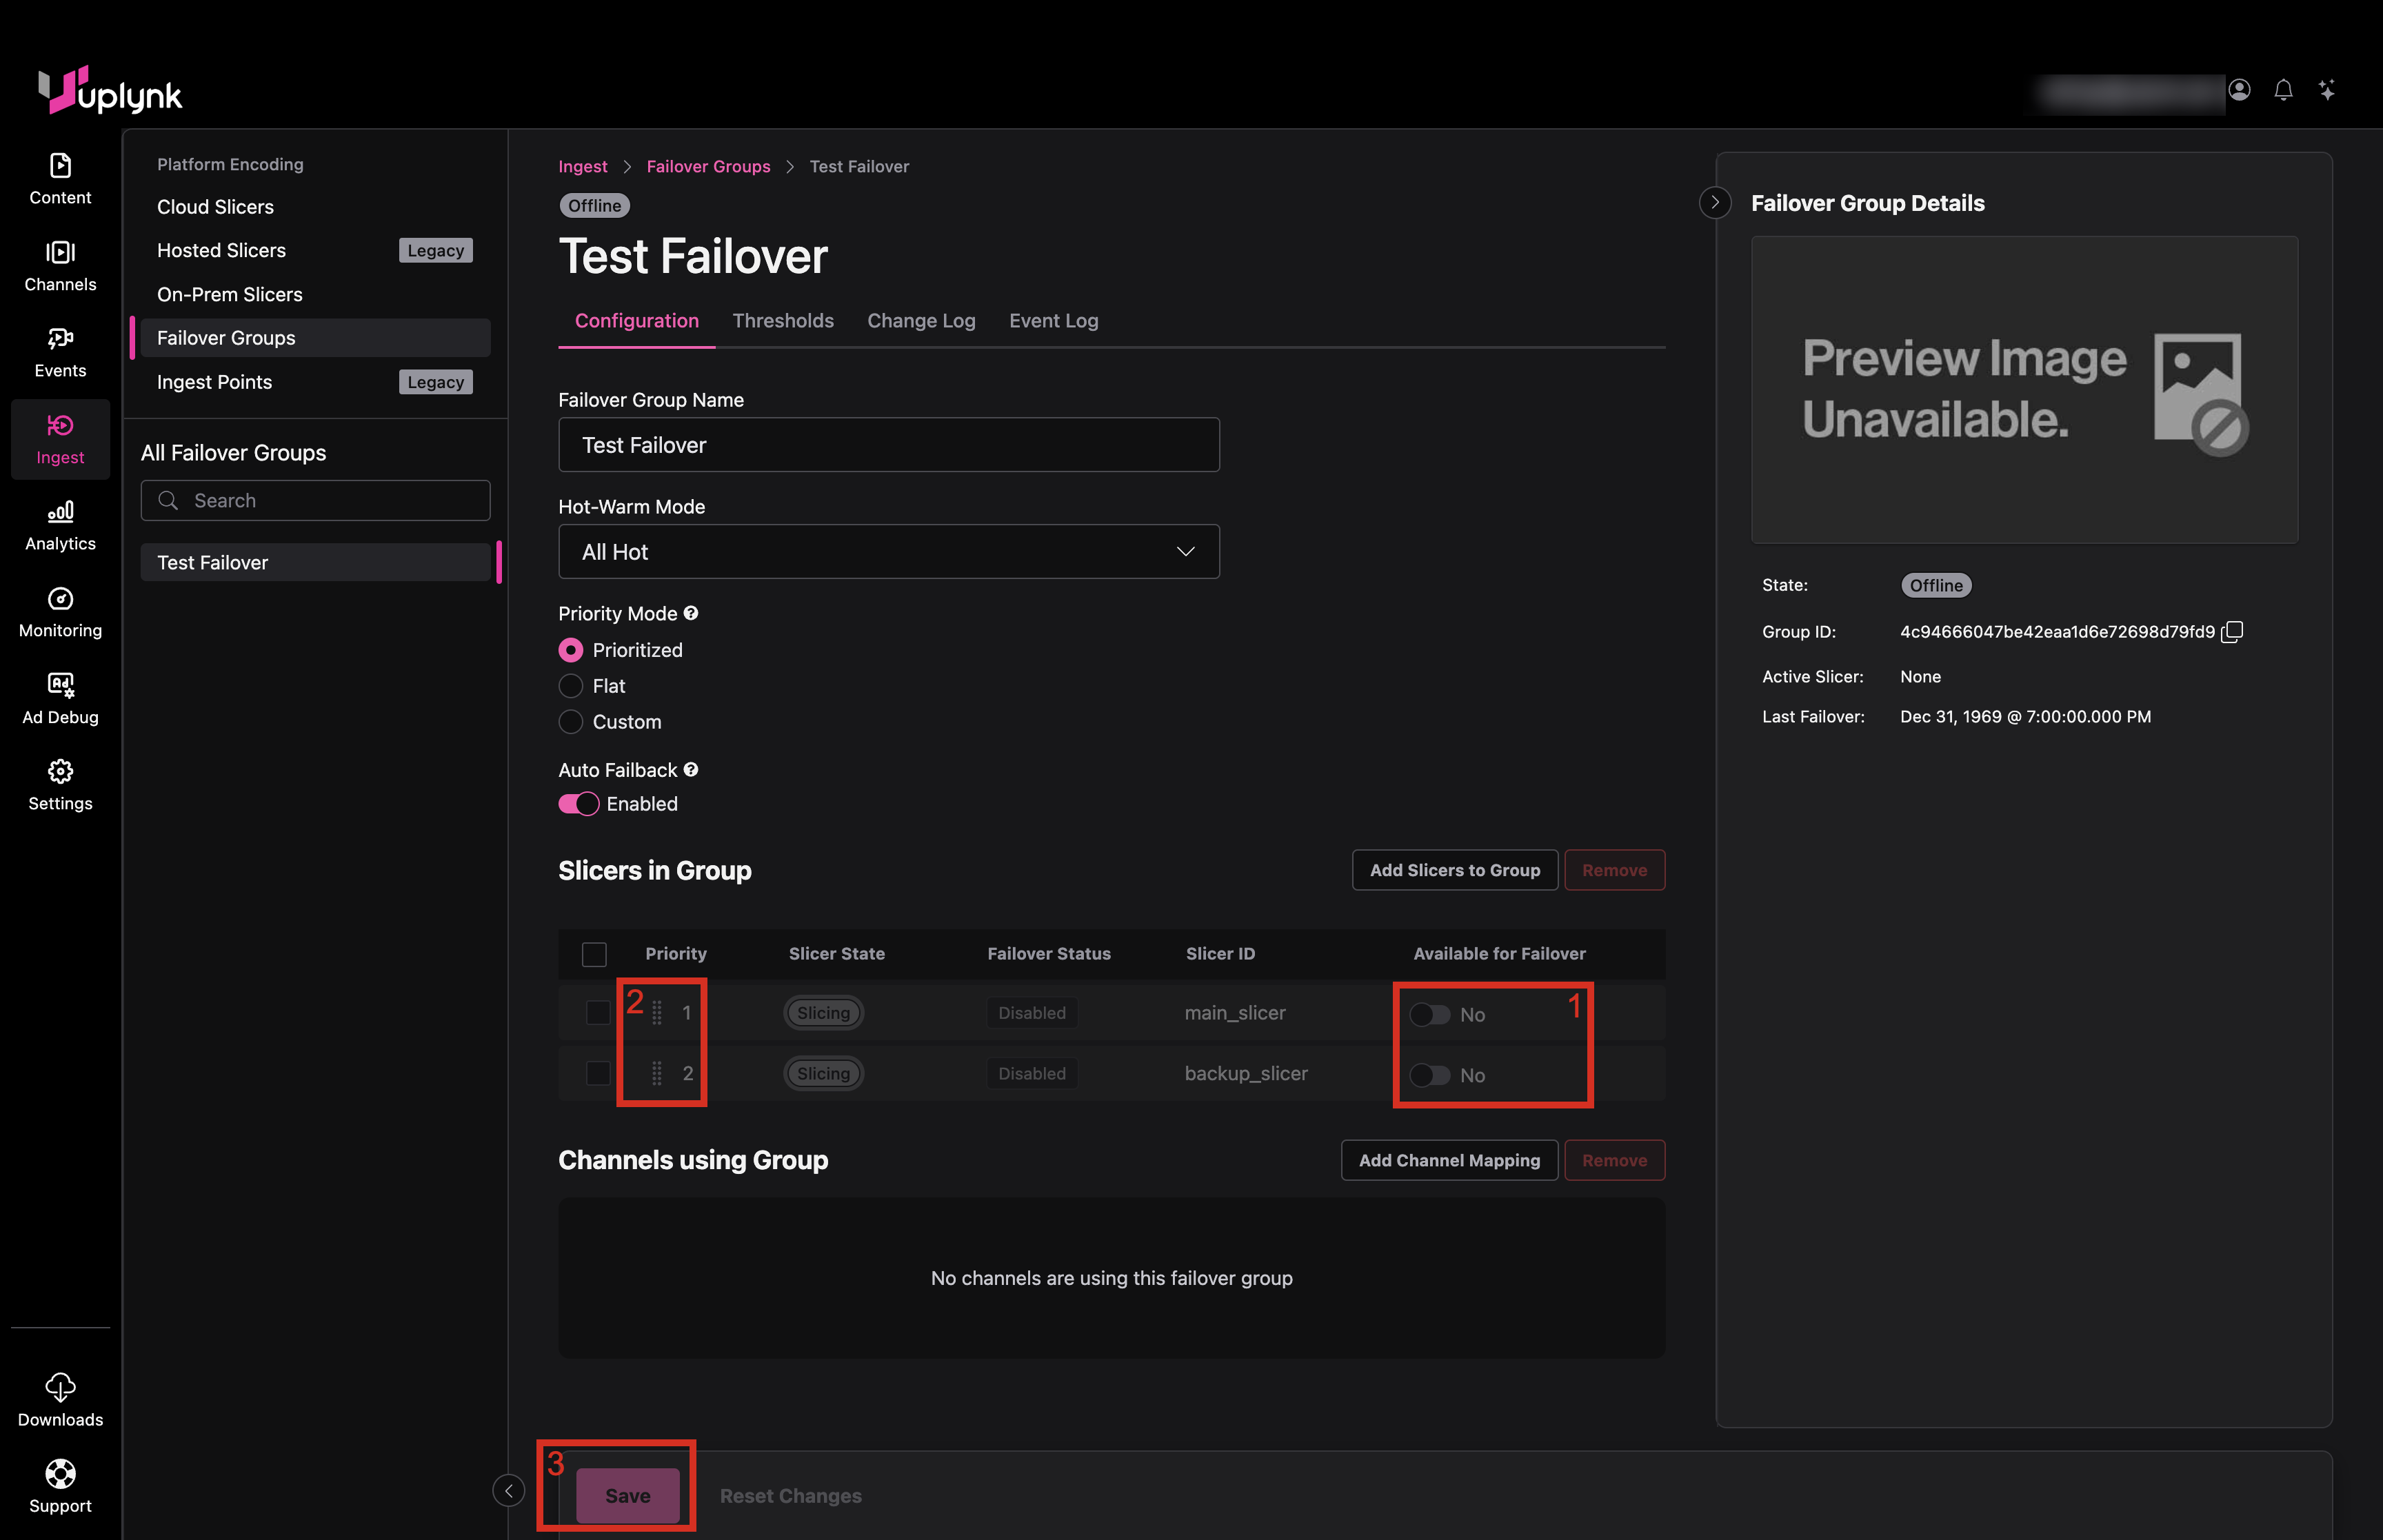Copy the Group ID to clipboard
The image size is (2383, 1540).
click(2232, 632)
